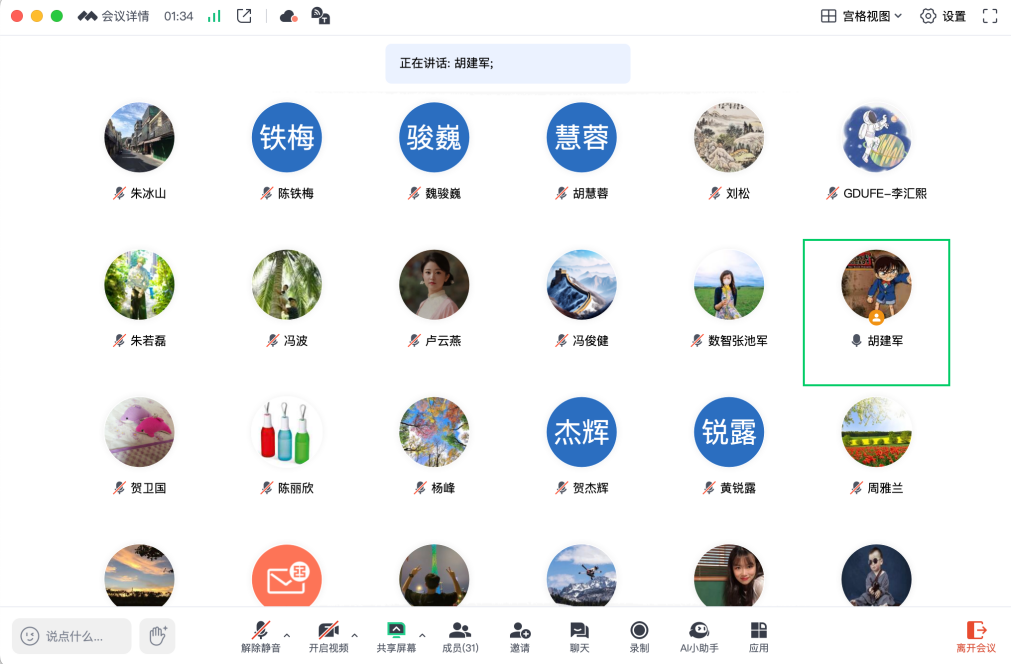The width and height of the screenshot is (1011, 664).
Task: Select 魏骏巍's blue 骏巍 avatar
Action: (434, 137)
